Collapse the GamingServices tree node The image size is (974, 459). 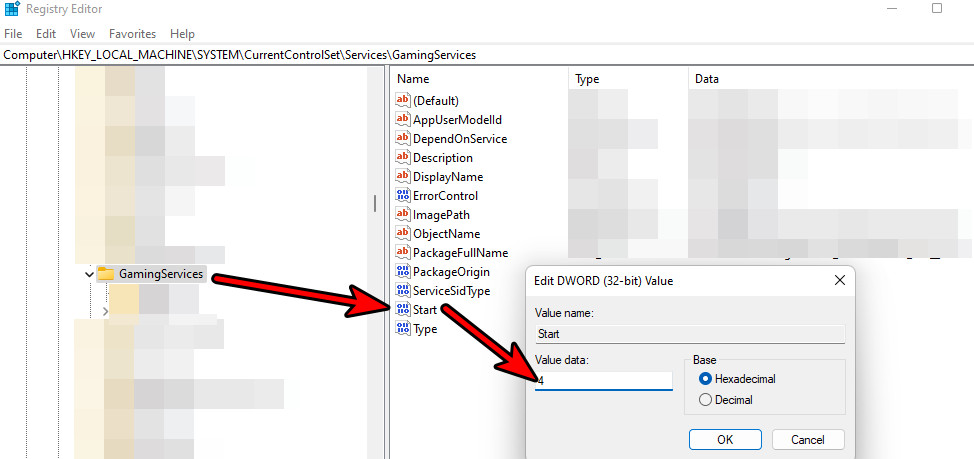click(x=90, y=274)
